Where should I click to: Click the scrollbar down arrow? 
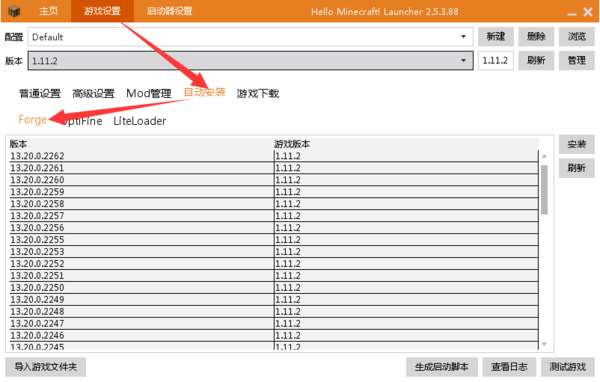click(544, 344)
